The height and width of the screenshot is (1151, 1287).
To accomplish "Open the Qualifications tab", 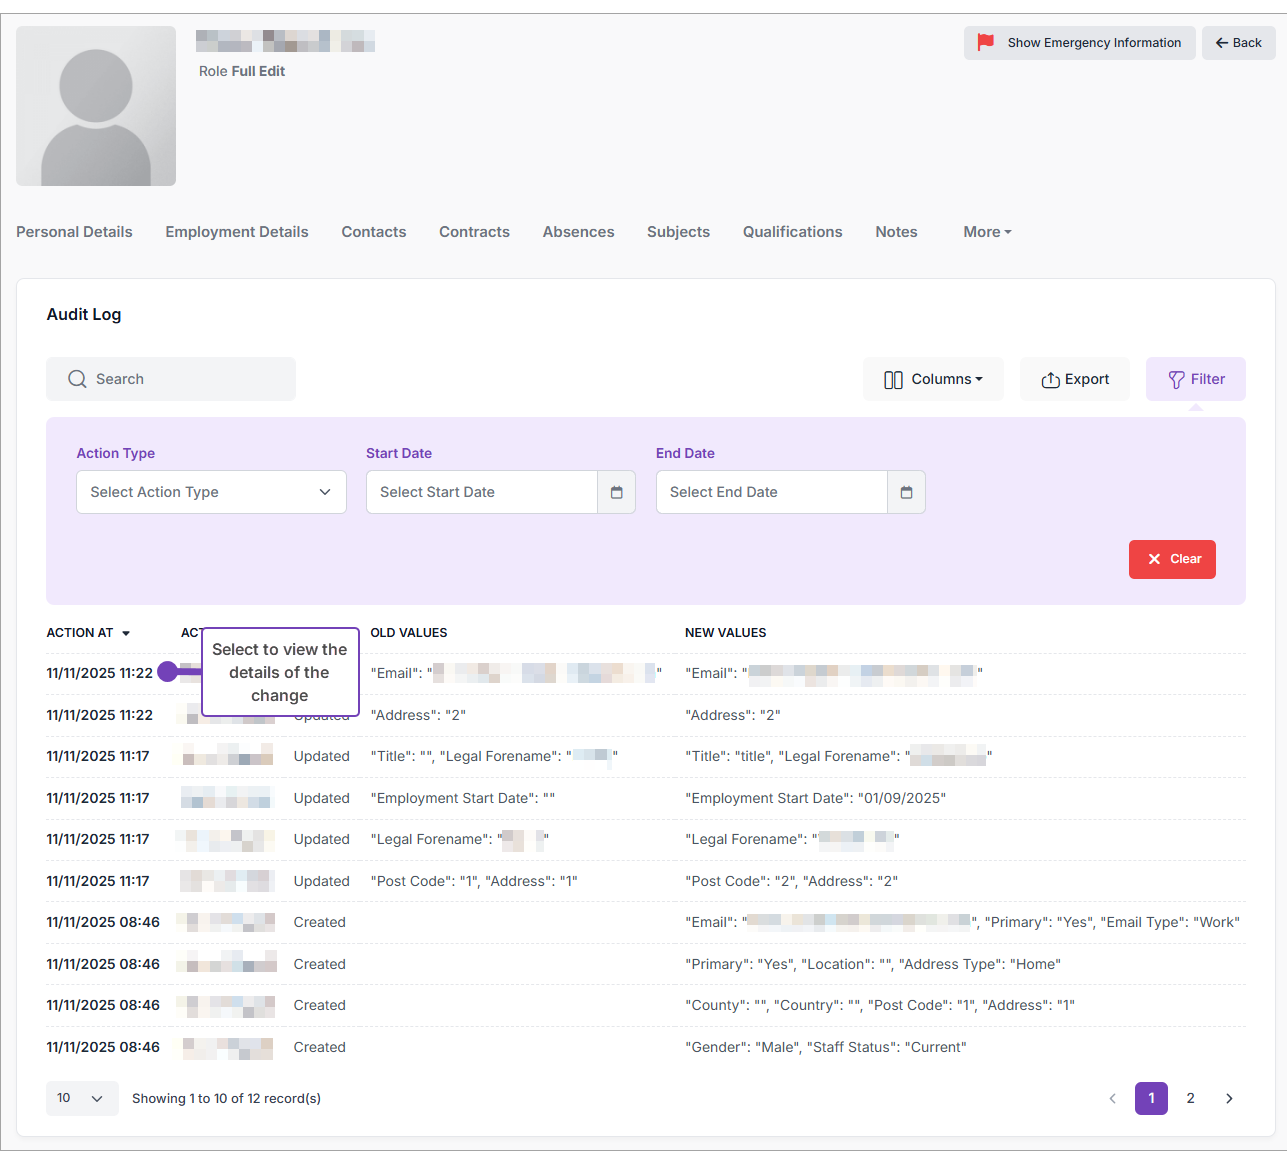I will point(792,232).
